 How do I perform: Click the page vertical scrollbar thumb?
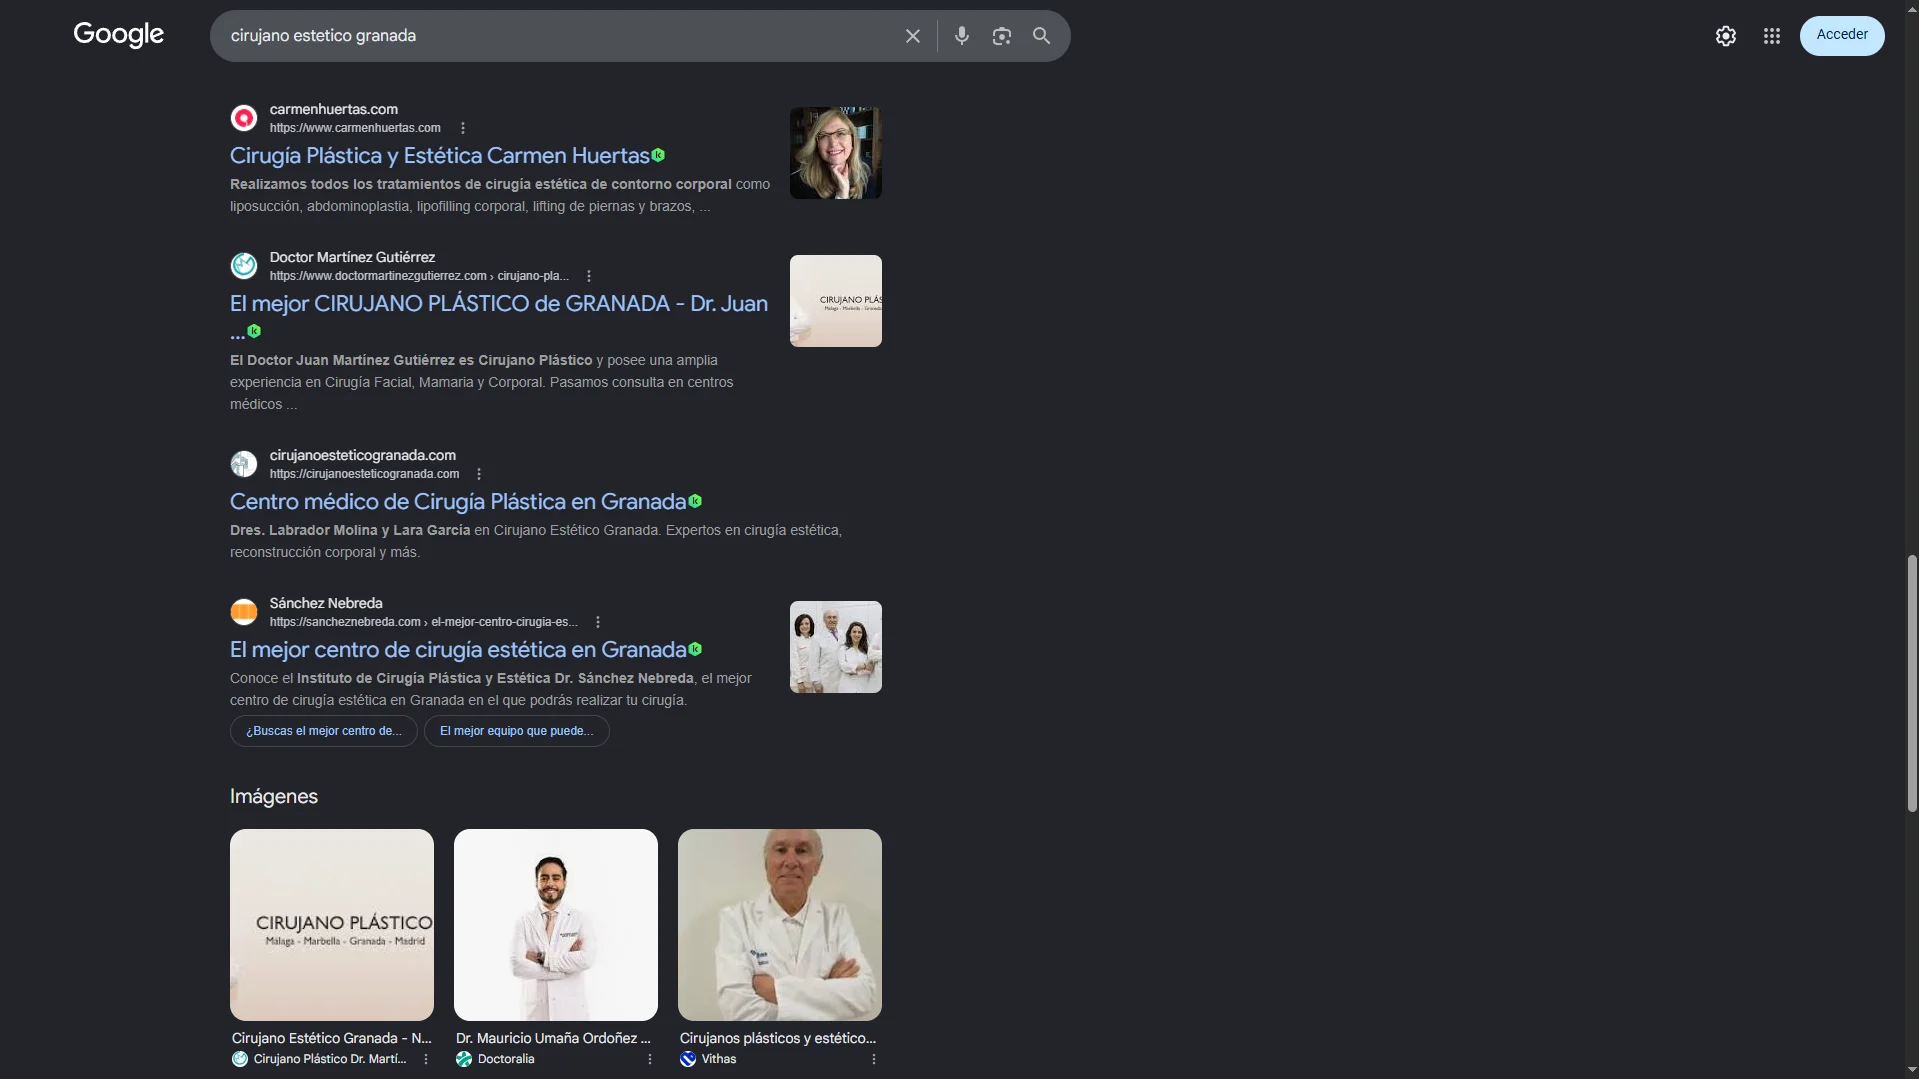pyautogui.click(x=1912, y=683)
